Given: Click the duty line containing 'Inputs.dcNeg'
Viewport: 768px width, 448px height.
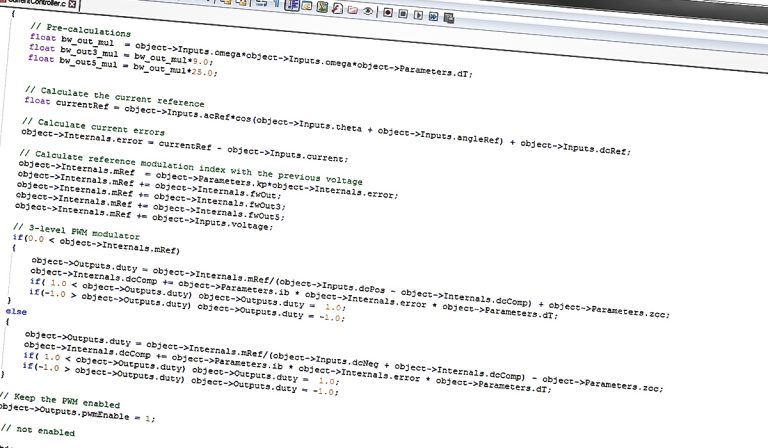Looking at the screenshot, I should click(344, 362).
